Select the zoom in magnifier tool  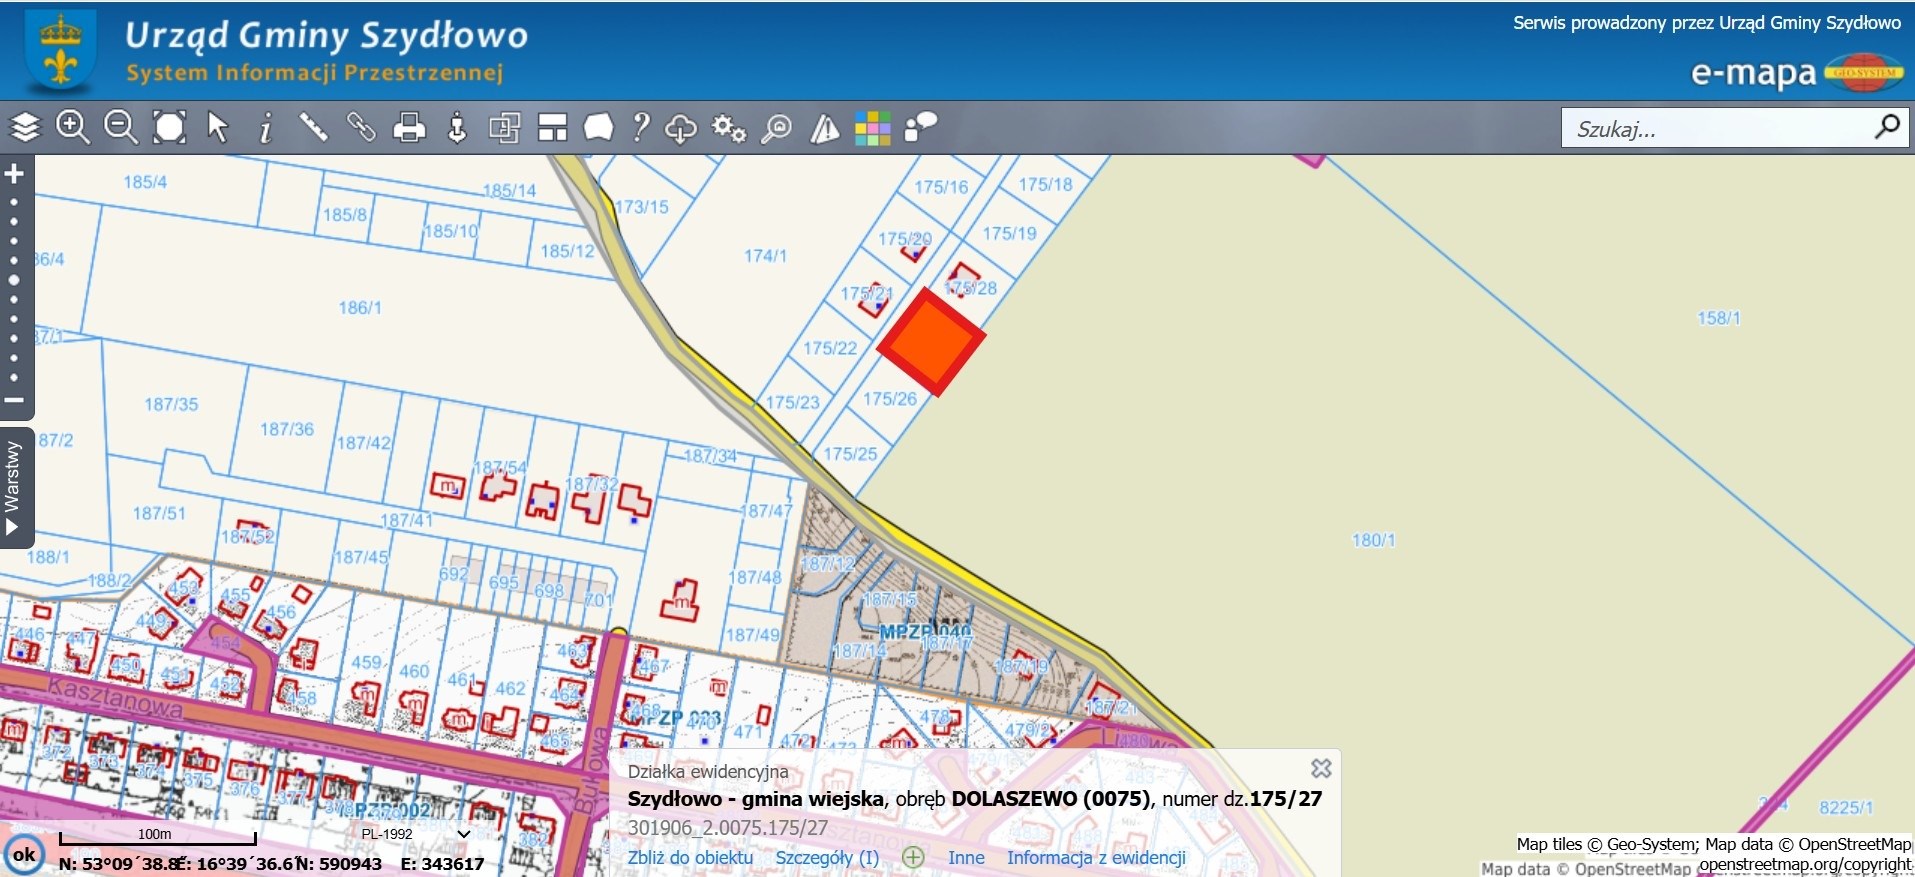click(72, 128)
